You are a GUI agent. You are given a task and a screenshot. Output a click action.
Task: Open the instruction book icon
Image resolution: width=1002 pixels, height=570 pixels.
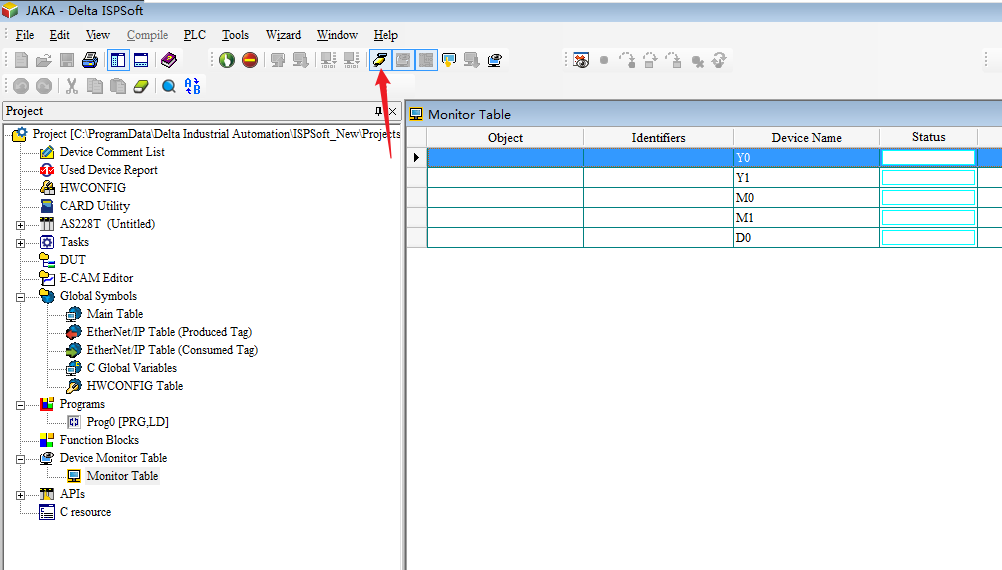tap(168, 60)
